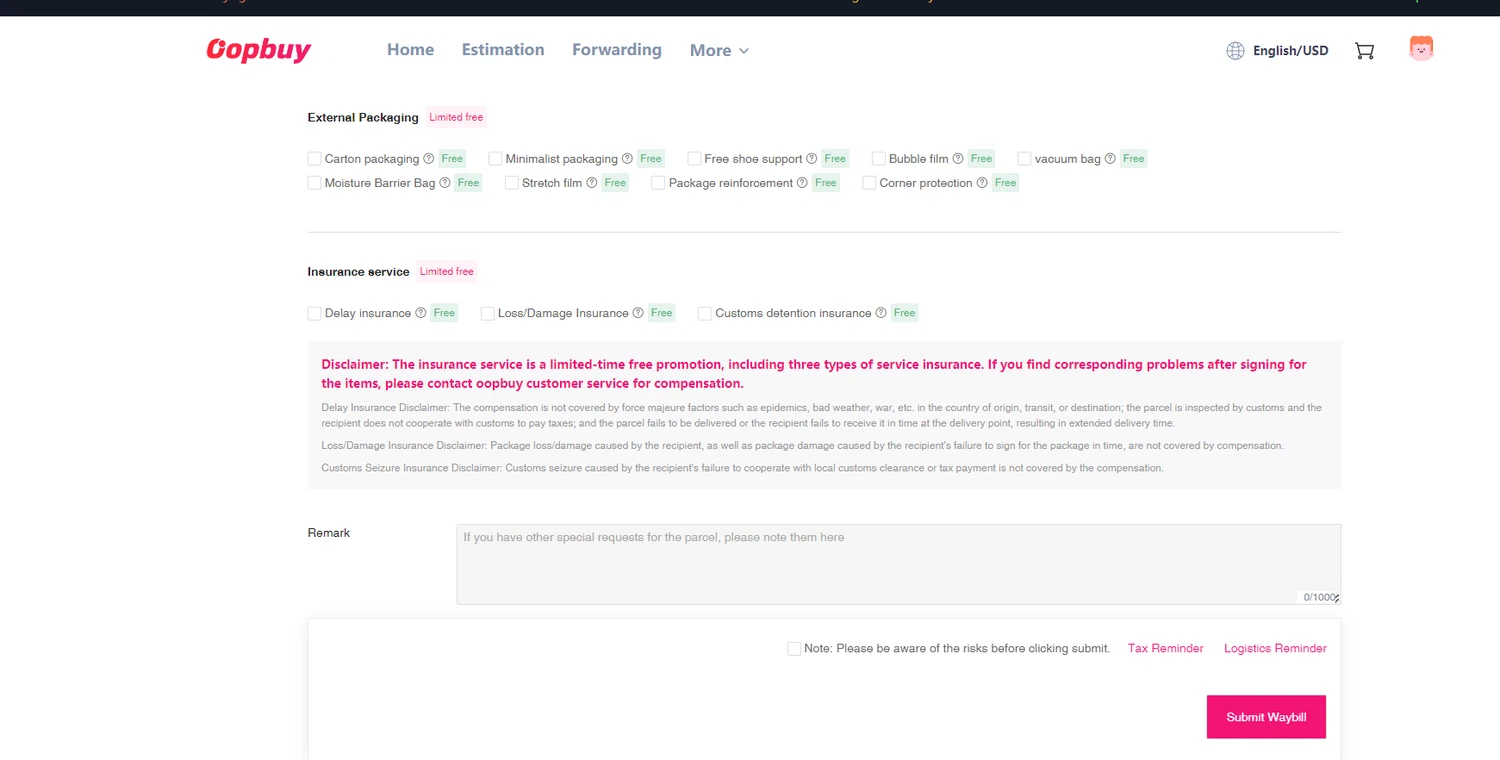Click the globe language icon
The image size is (1500, 760).
pyautogui.click(x=1235, y=51)
